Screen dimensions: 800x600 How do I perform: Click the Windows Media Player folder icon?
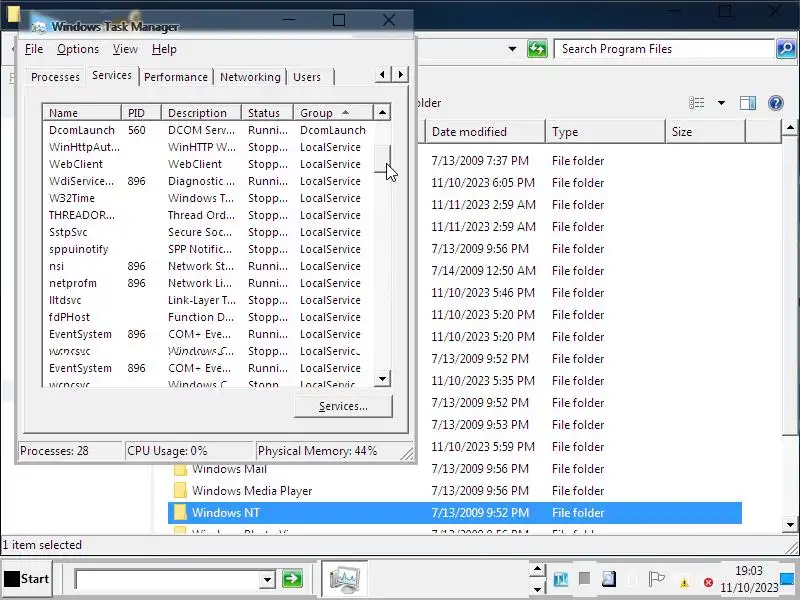click(180, 491)
